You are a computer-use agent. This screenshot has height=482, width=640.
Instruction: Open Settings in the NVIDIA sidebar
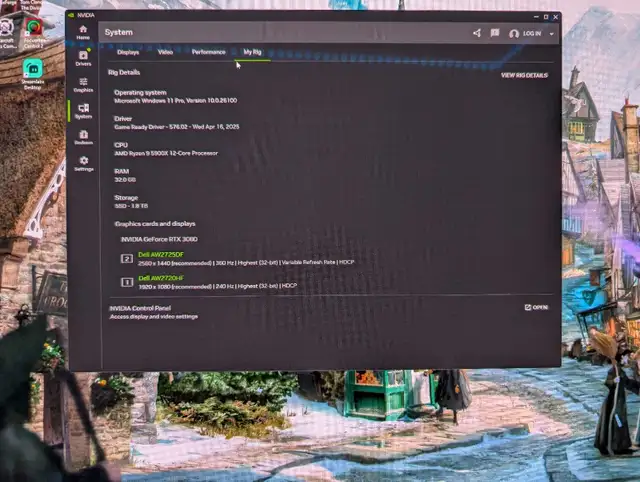pos(84,164)
